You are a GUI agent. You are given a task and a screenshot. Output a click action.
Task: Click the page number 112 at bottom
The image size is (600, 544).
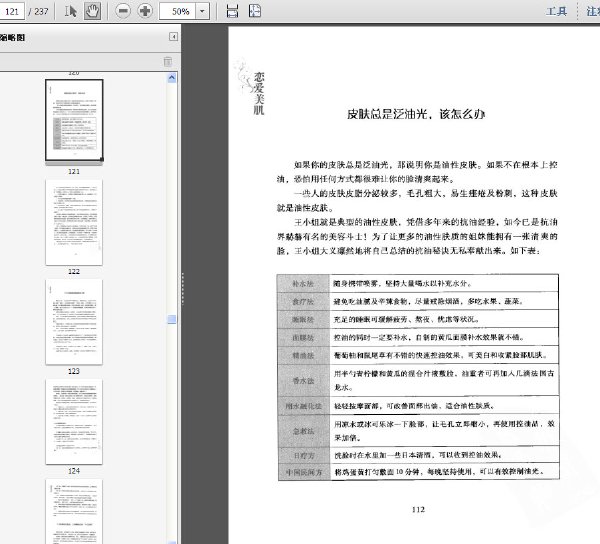click(x=418, y=510)
